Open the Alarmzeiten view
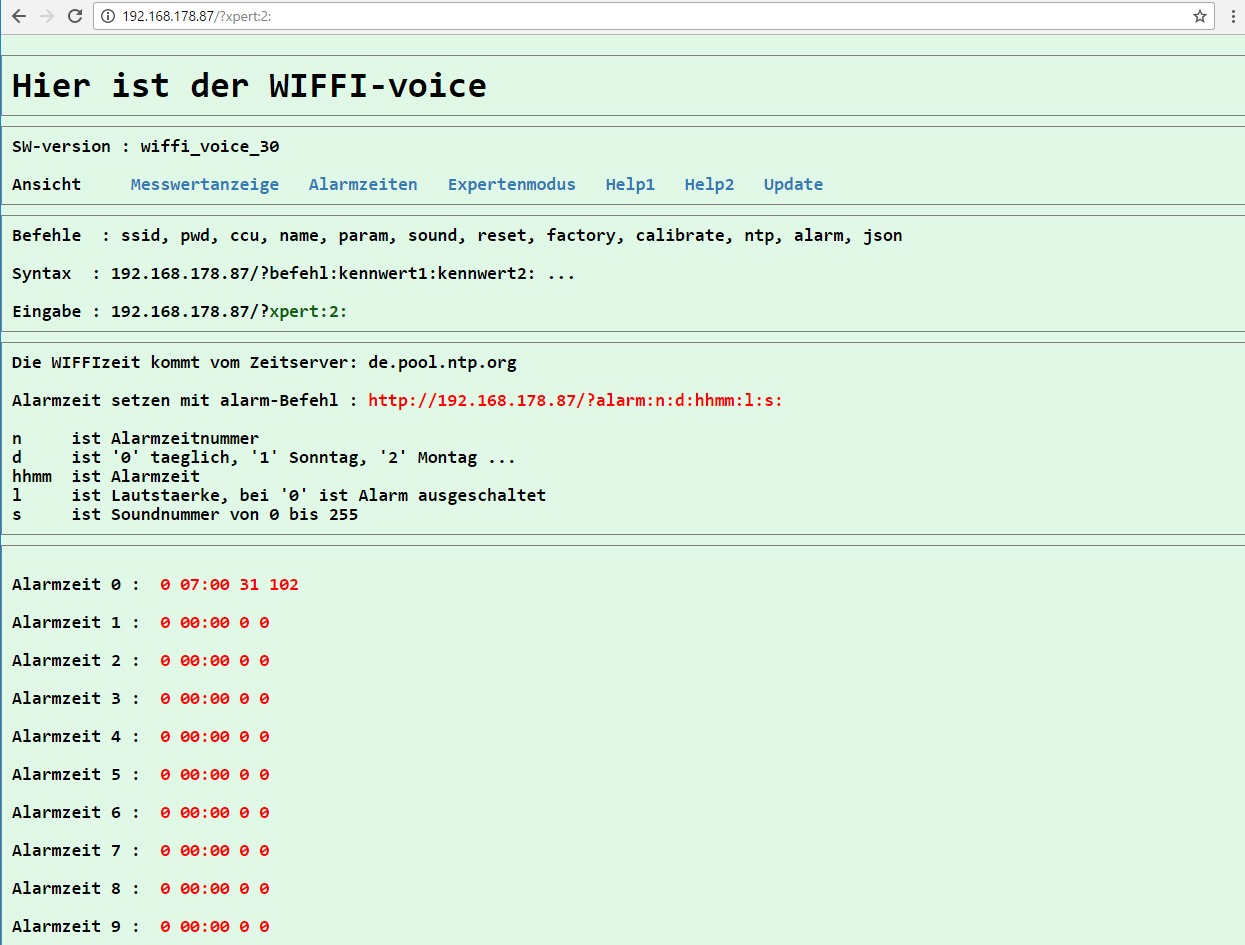 [363, 184]
